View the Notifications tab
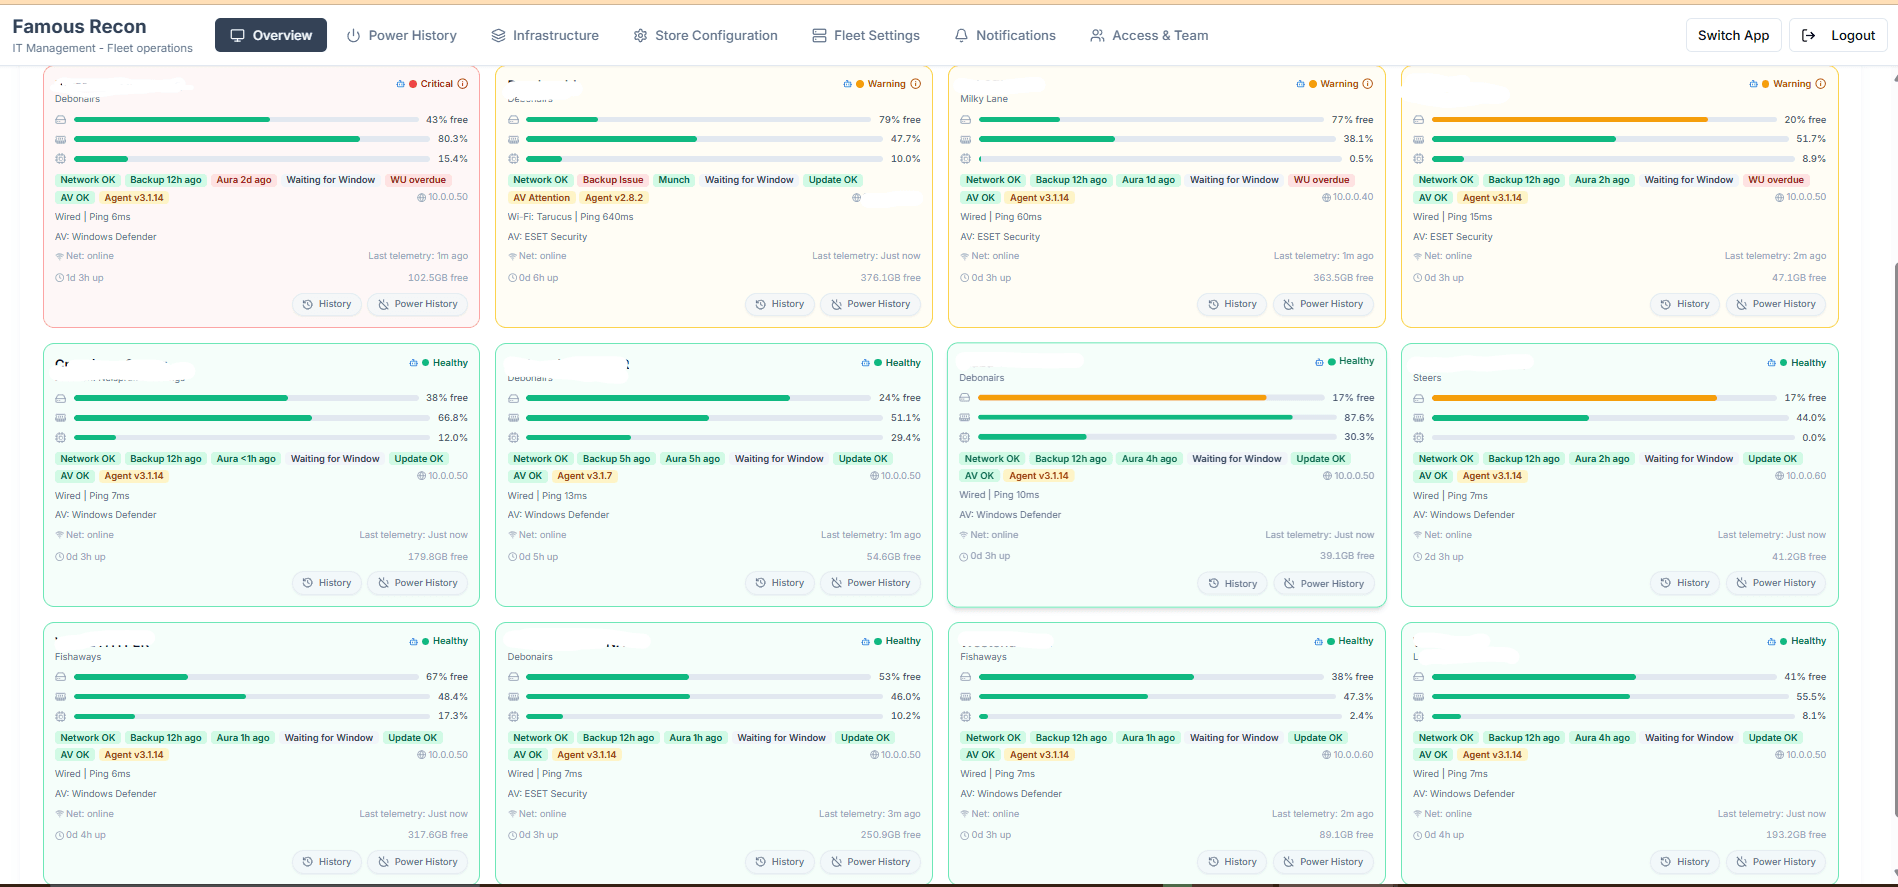This screenshot has width=1898, height=887. (x=1005, y=35)
